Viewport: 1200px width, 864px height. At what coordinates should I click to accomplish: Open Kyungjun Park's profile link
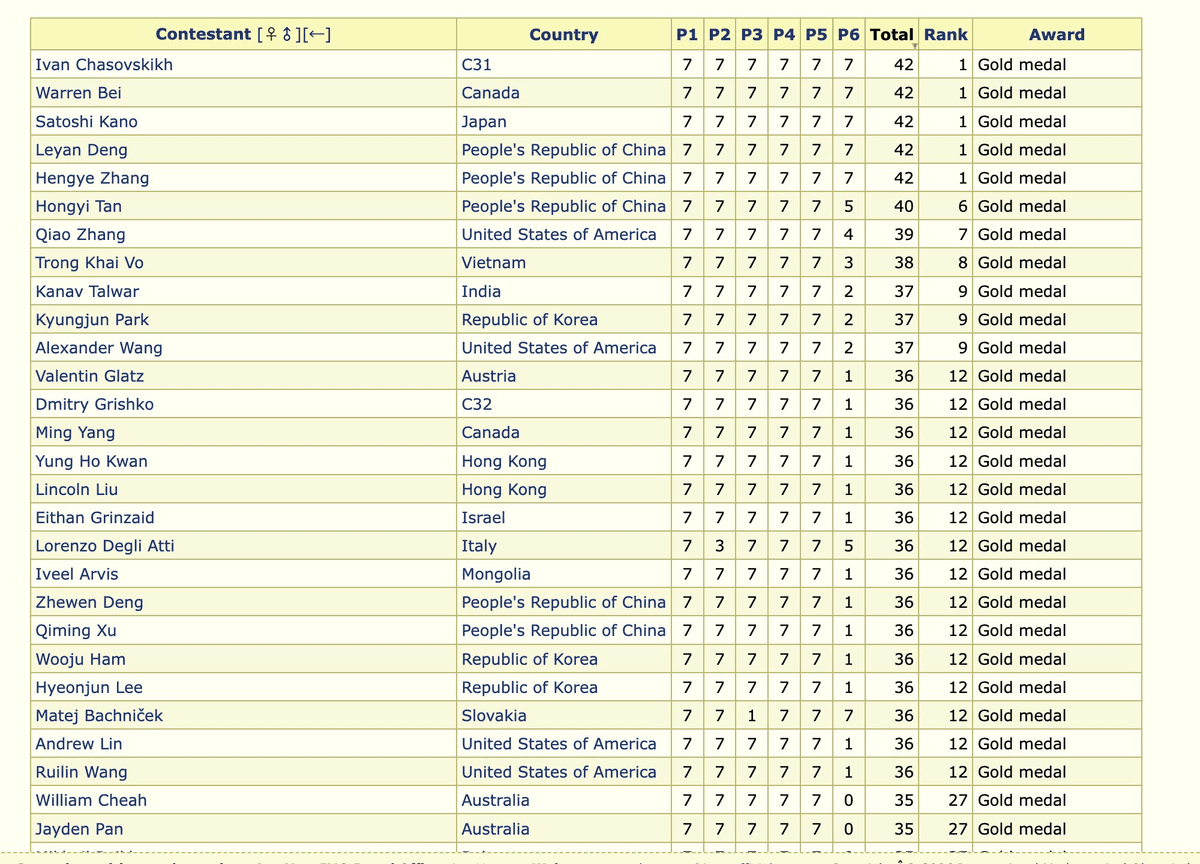point(92,320)
